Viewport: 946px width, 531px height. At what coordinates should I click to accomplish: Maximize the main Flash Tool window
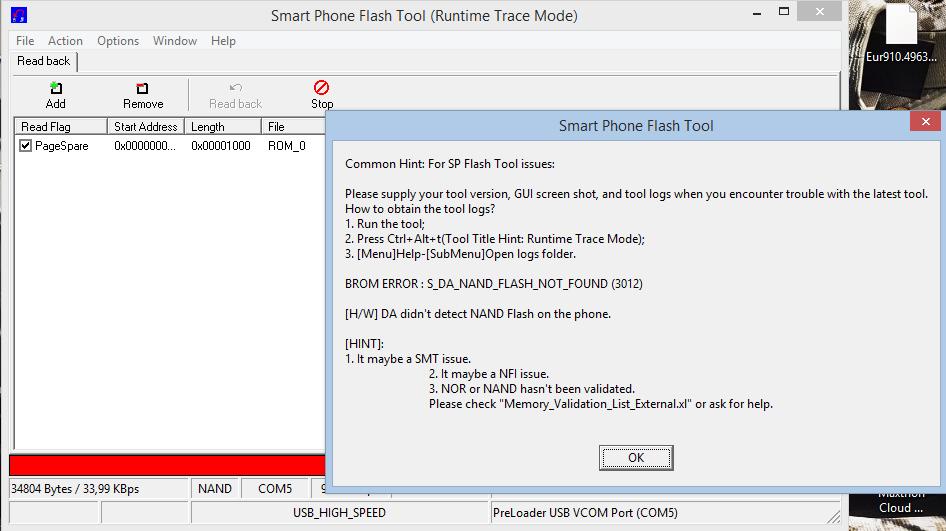tap(784, 11)
